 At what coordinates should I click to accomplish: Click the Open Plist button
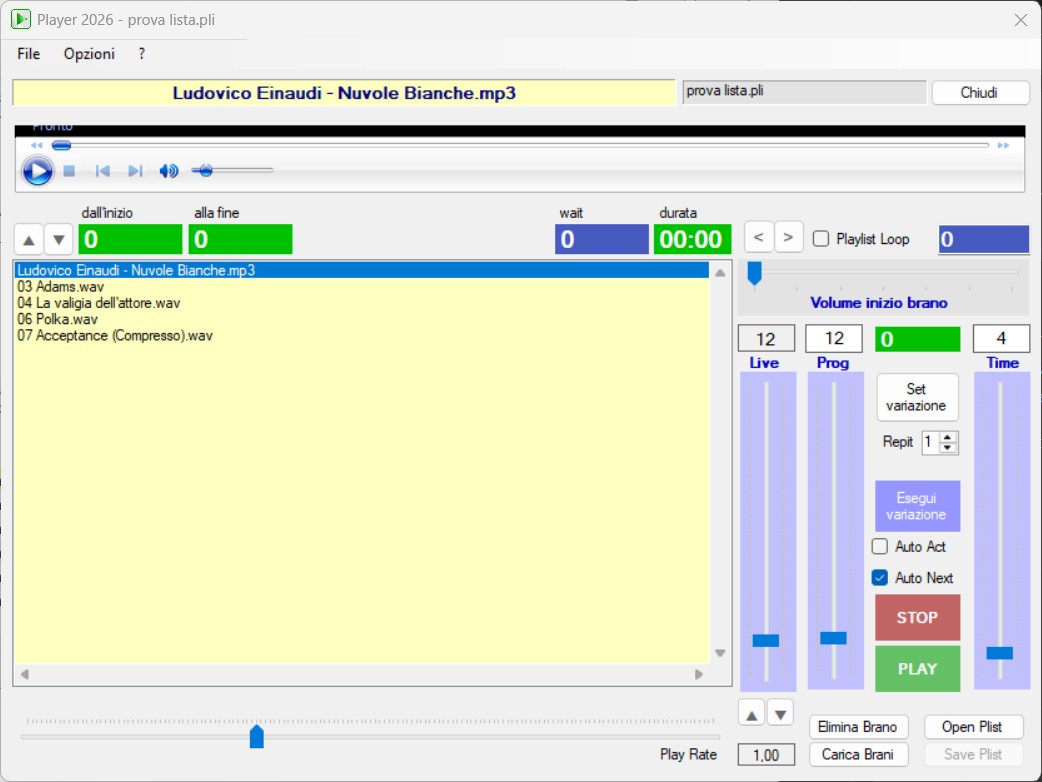coord(973,727)
